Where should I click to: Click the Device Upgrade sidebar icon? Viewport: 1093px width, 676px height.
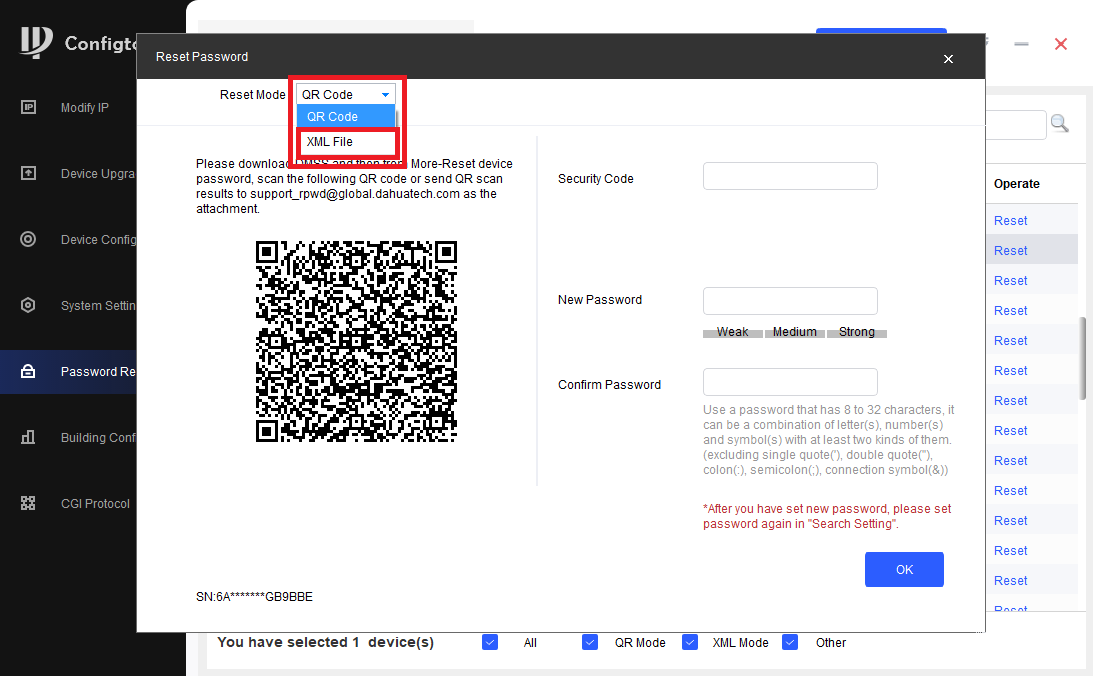[x=28, y=173]
